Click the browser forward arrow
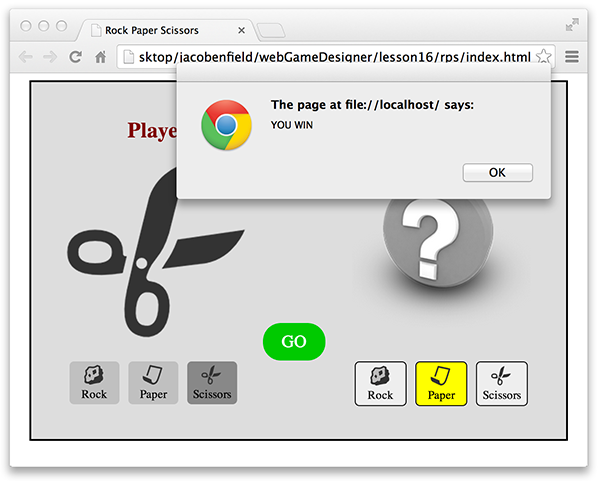Screen dimensions: 600x481 [50, 57]
